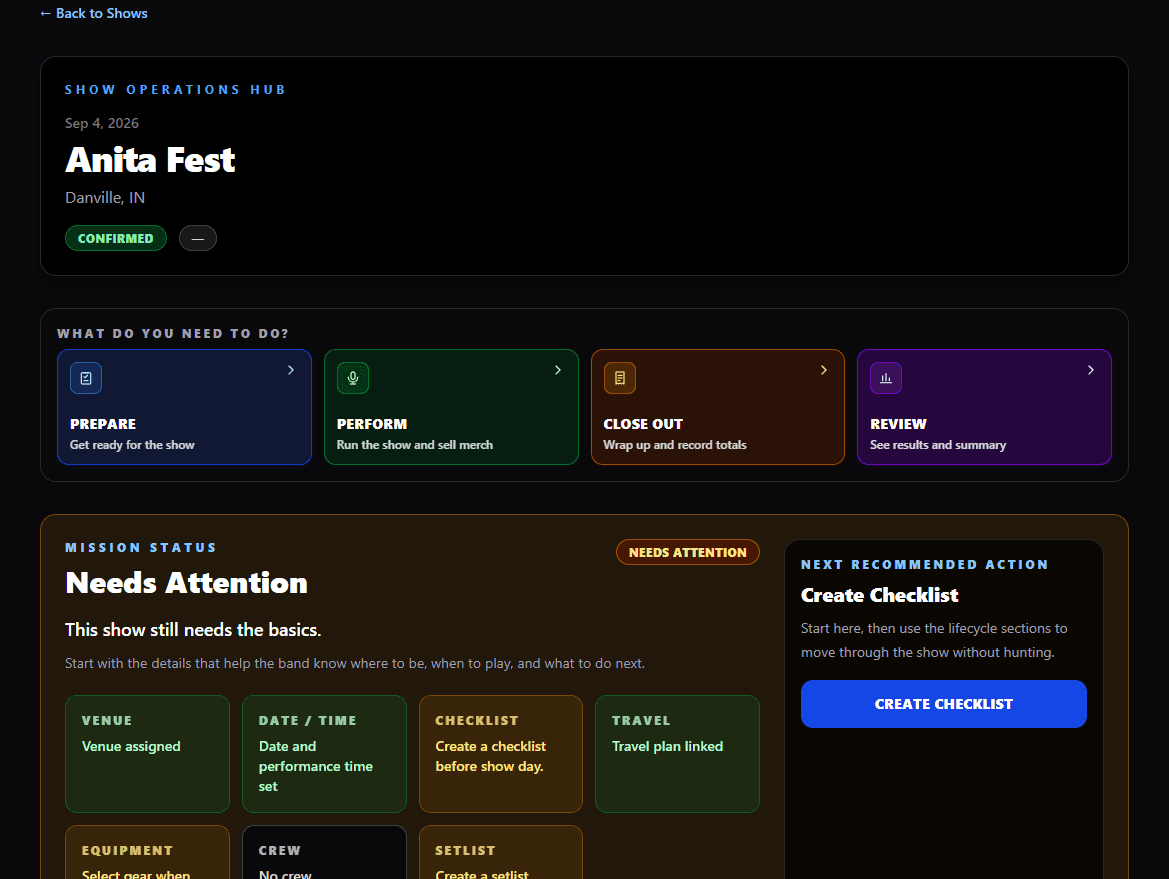Click the 'Create Checklist' heading text
This screenshot has height=879, width=1169.
(880, 595)
